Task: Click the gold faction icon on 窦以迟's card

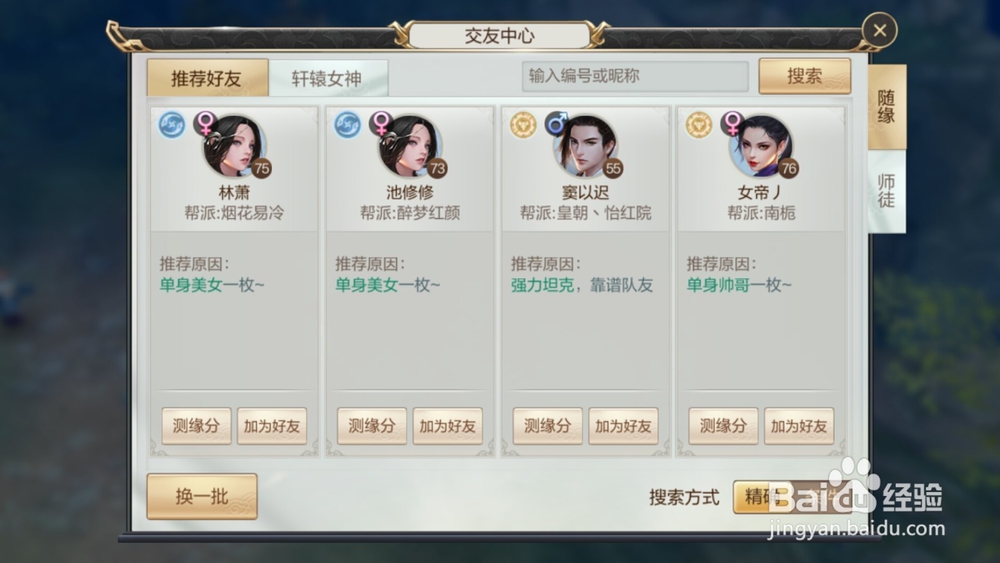Action: coord(524,125)
